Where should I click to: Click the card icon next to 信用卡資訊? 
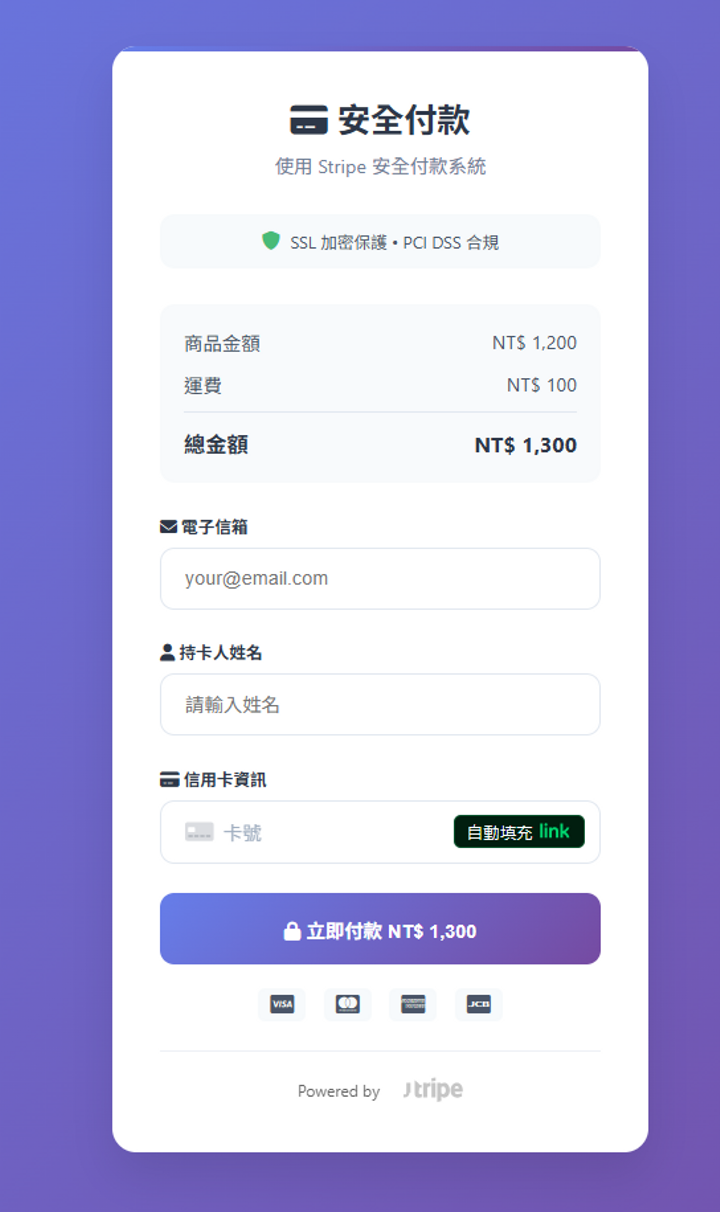tap(169, 779)
